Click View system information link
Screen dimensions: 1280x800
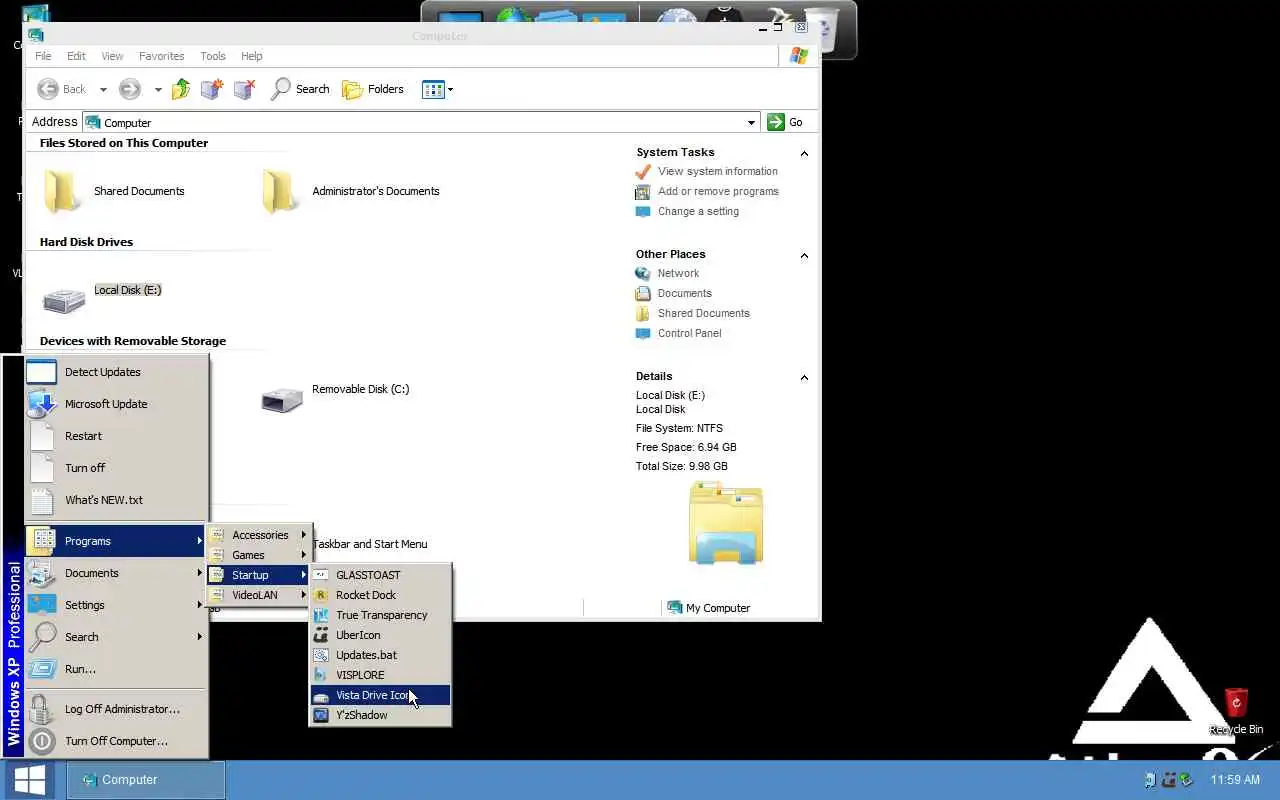point(717,171)
